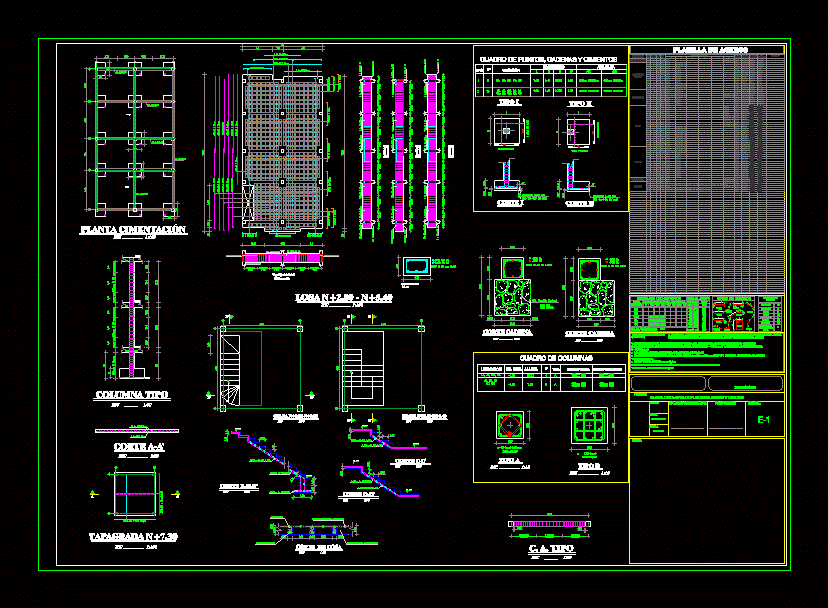Viewport: 828px width, 608px height.
Task: Select the TIPO A column section symbol
Action: (511, 427)
